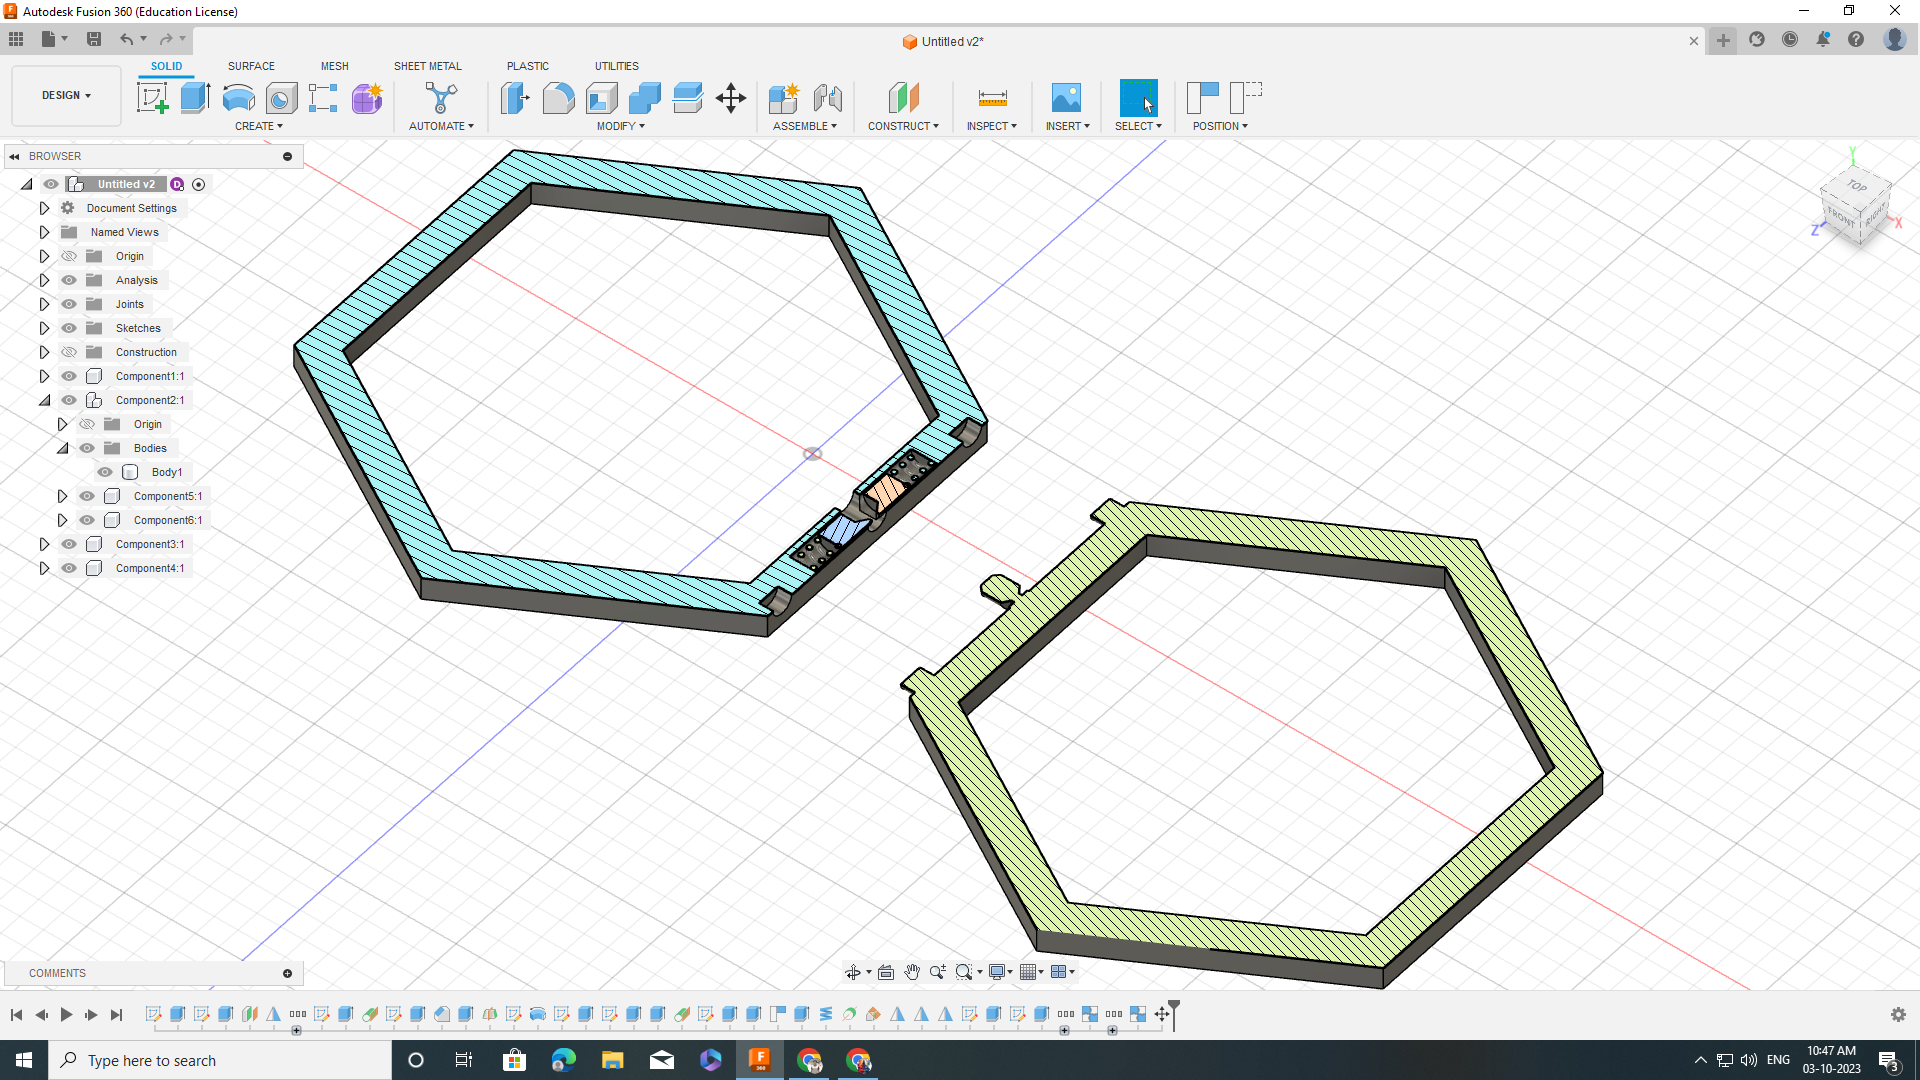Select the Fillet tool in Modify
The width and height of the screenshot is (1920, 1080).
[x=558, y=98]
